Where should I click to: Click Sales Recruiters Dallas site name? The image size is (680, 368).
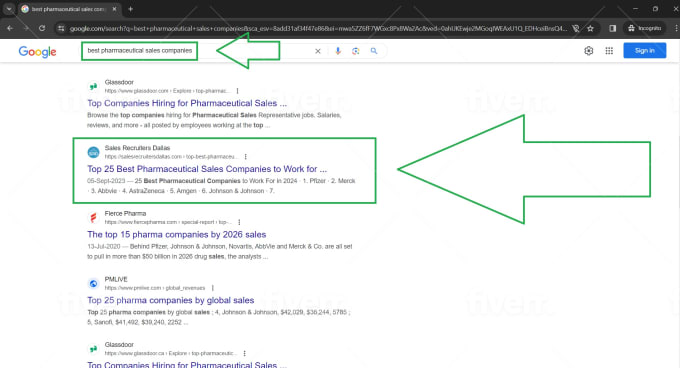coord(137,148)
